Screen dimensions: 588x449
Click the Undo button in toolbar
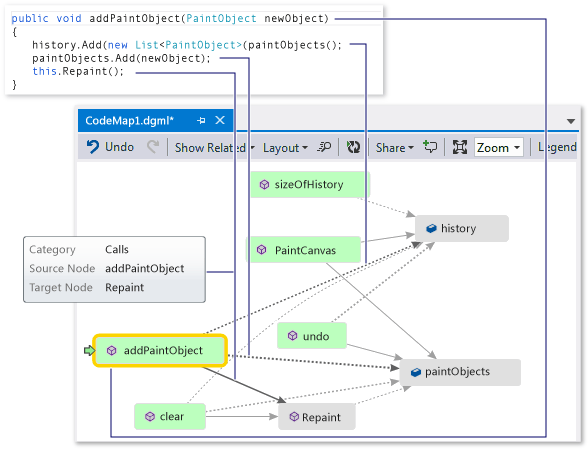(x=110, y=147)
